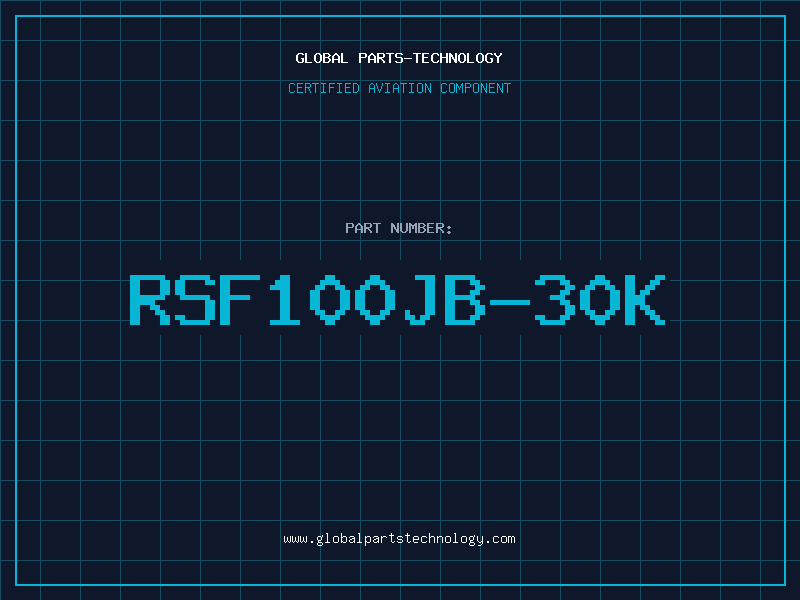Click the digit 1 in the part number
The width and height of the screenshot is (800, 600).
(285, 299)
